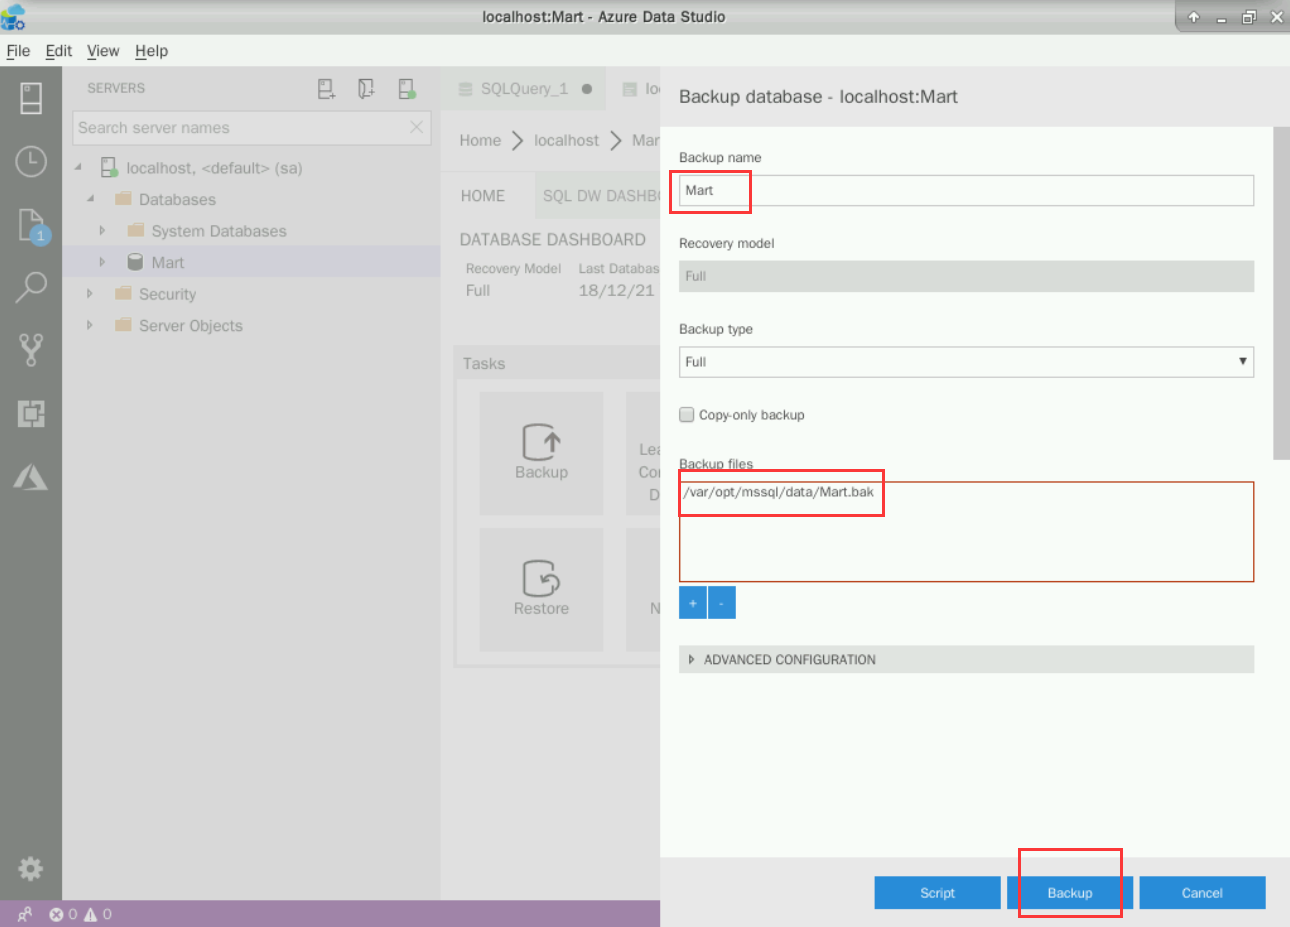Click the Backup button to start backup
Viewport: 1290px width, 927px height.
click(1069, 893)
